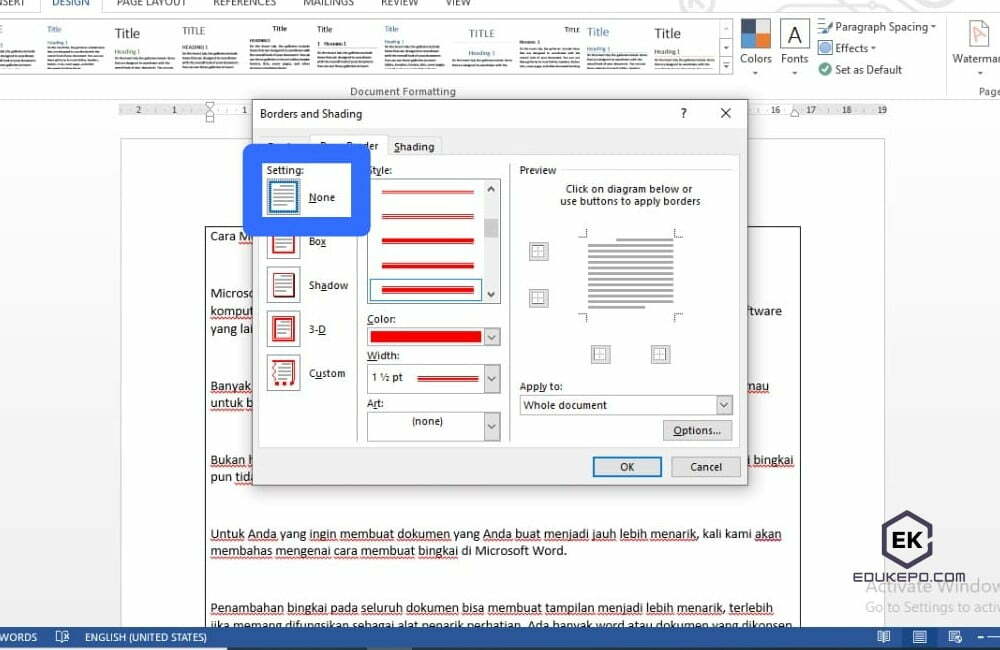Screen dimensions: 1000x650
Task: Toggle the bottom border in the preview diagram
Action: pyautogui.click(x=538, y=298)
